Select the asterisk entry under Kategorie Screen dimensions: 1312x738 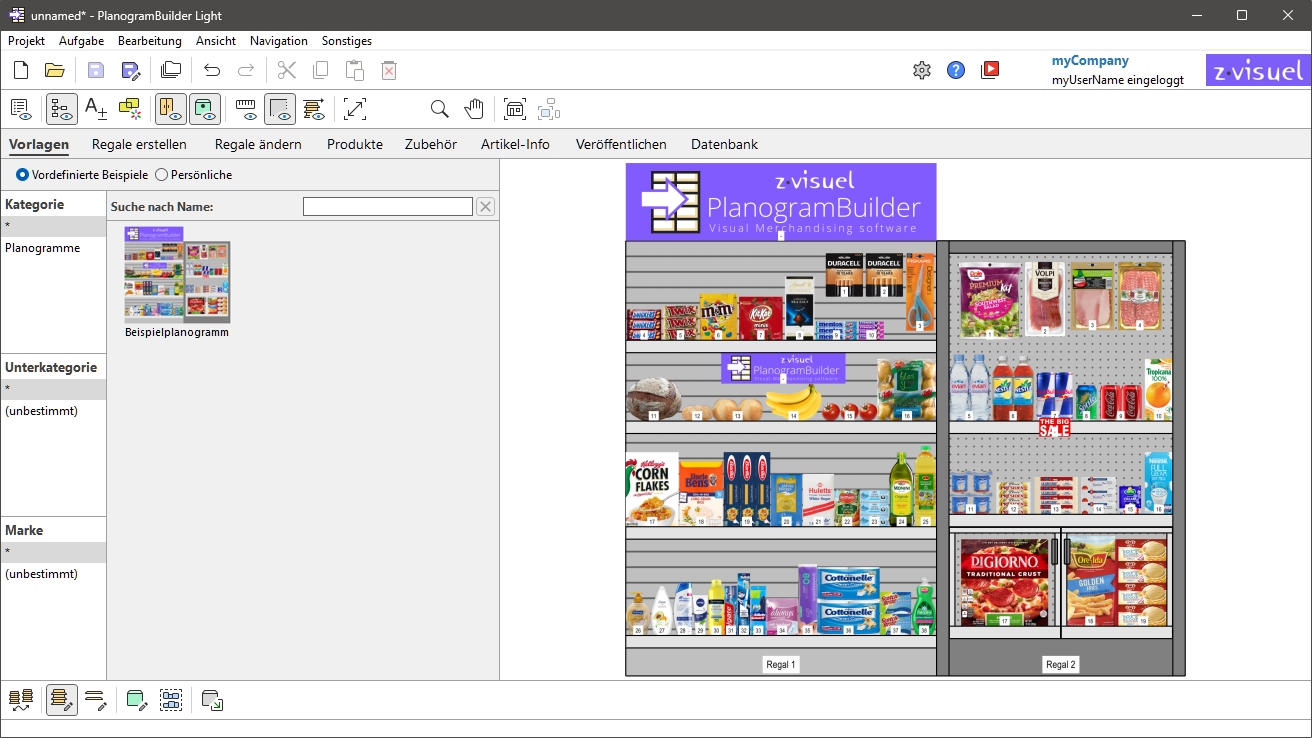point(53,227)
